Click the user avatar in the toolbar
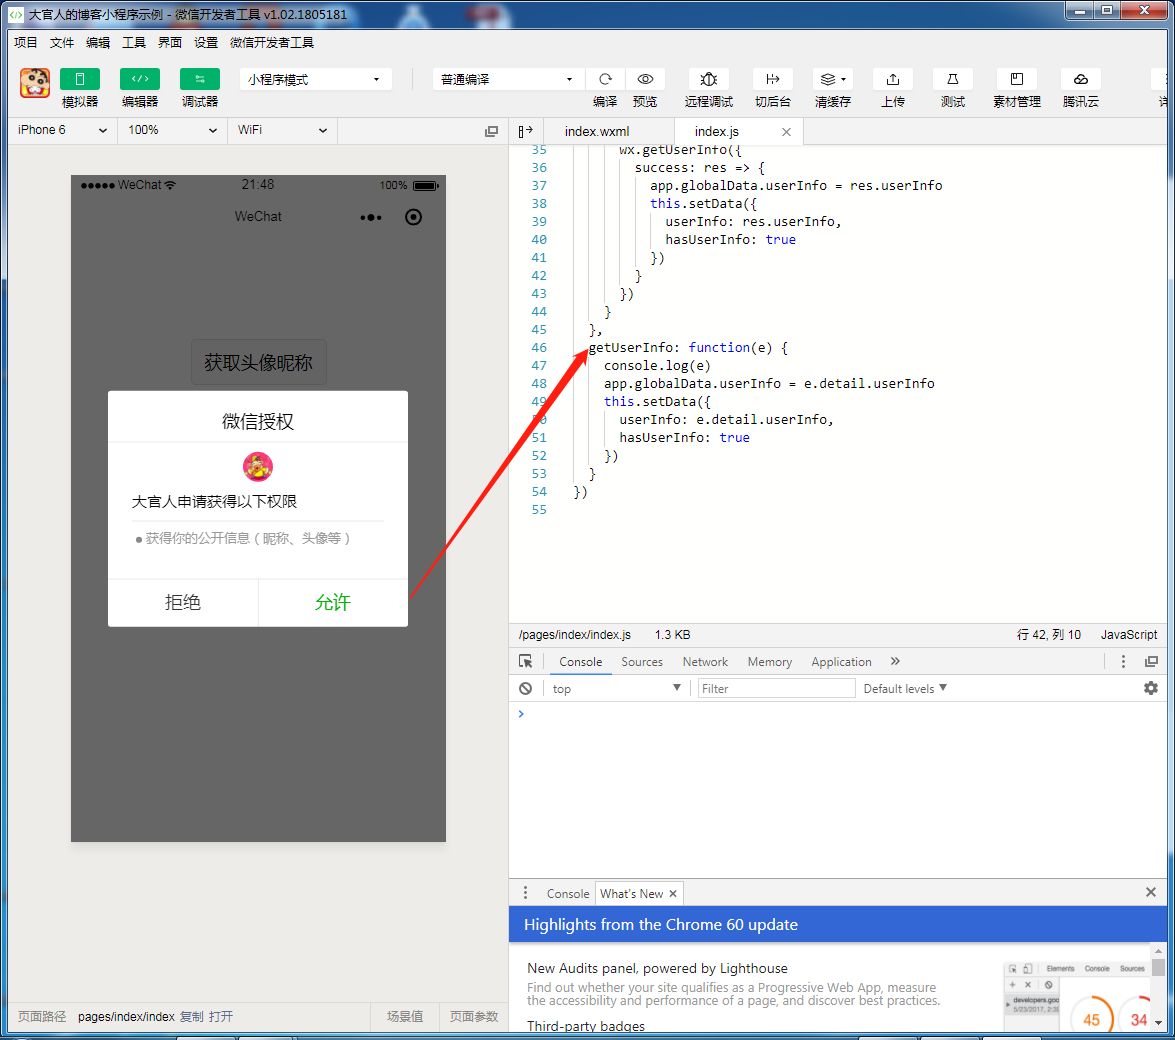Image resolution: width=1175 pixels, height=1040 pixels. [x=34, y=82]
